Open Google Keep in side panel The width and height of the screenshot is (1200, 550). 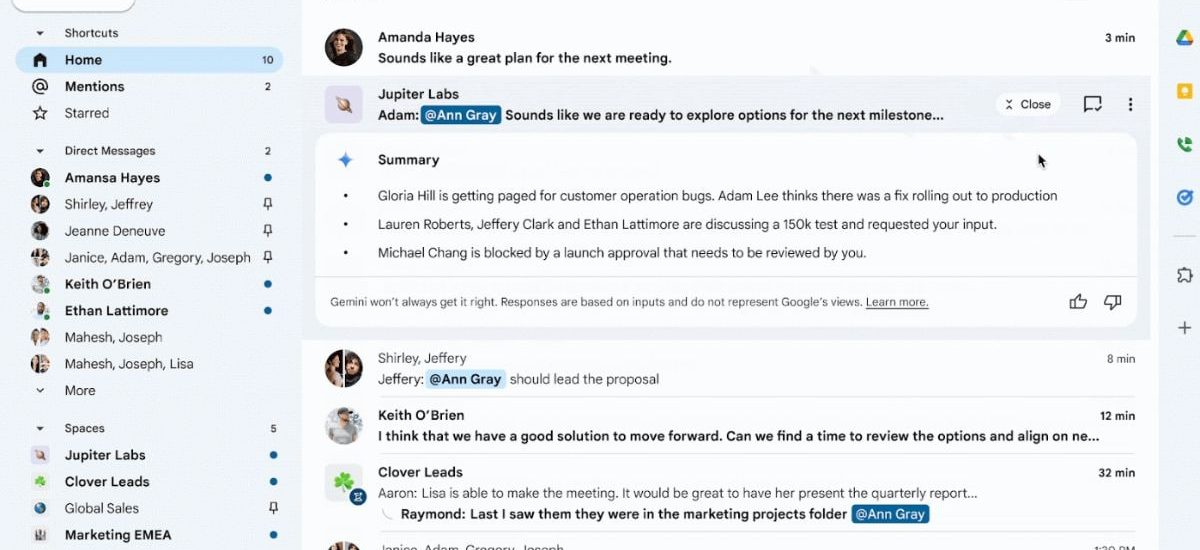(x=1184, y=91)
